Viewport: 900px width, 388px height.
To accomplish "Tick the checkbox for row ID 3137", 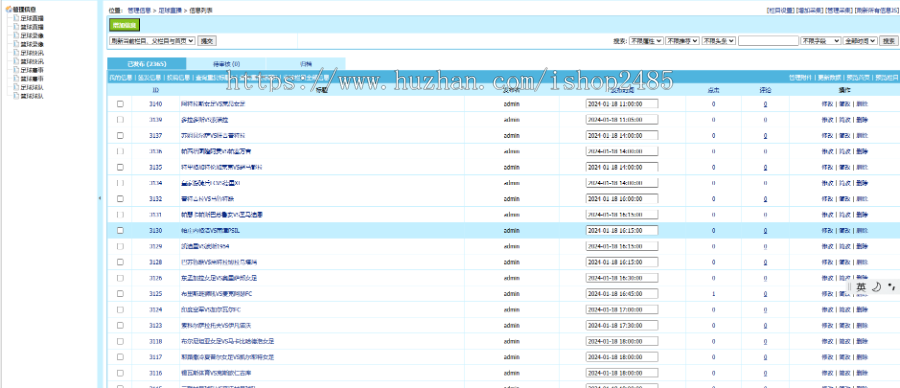I will pyautogui.click(x=120, y=135).
